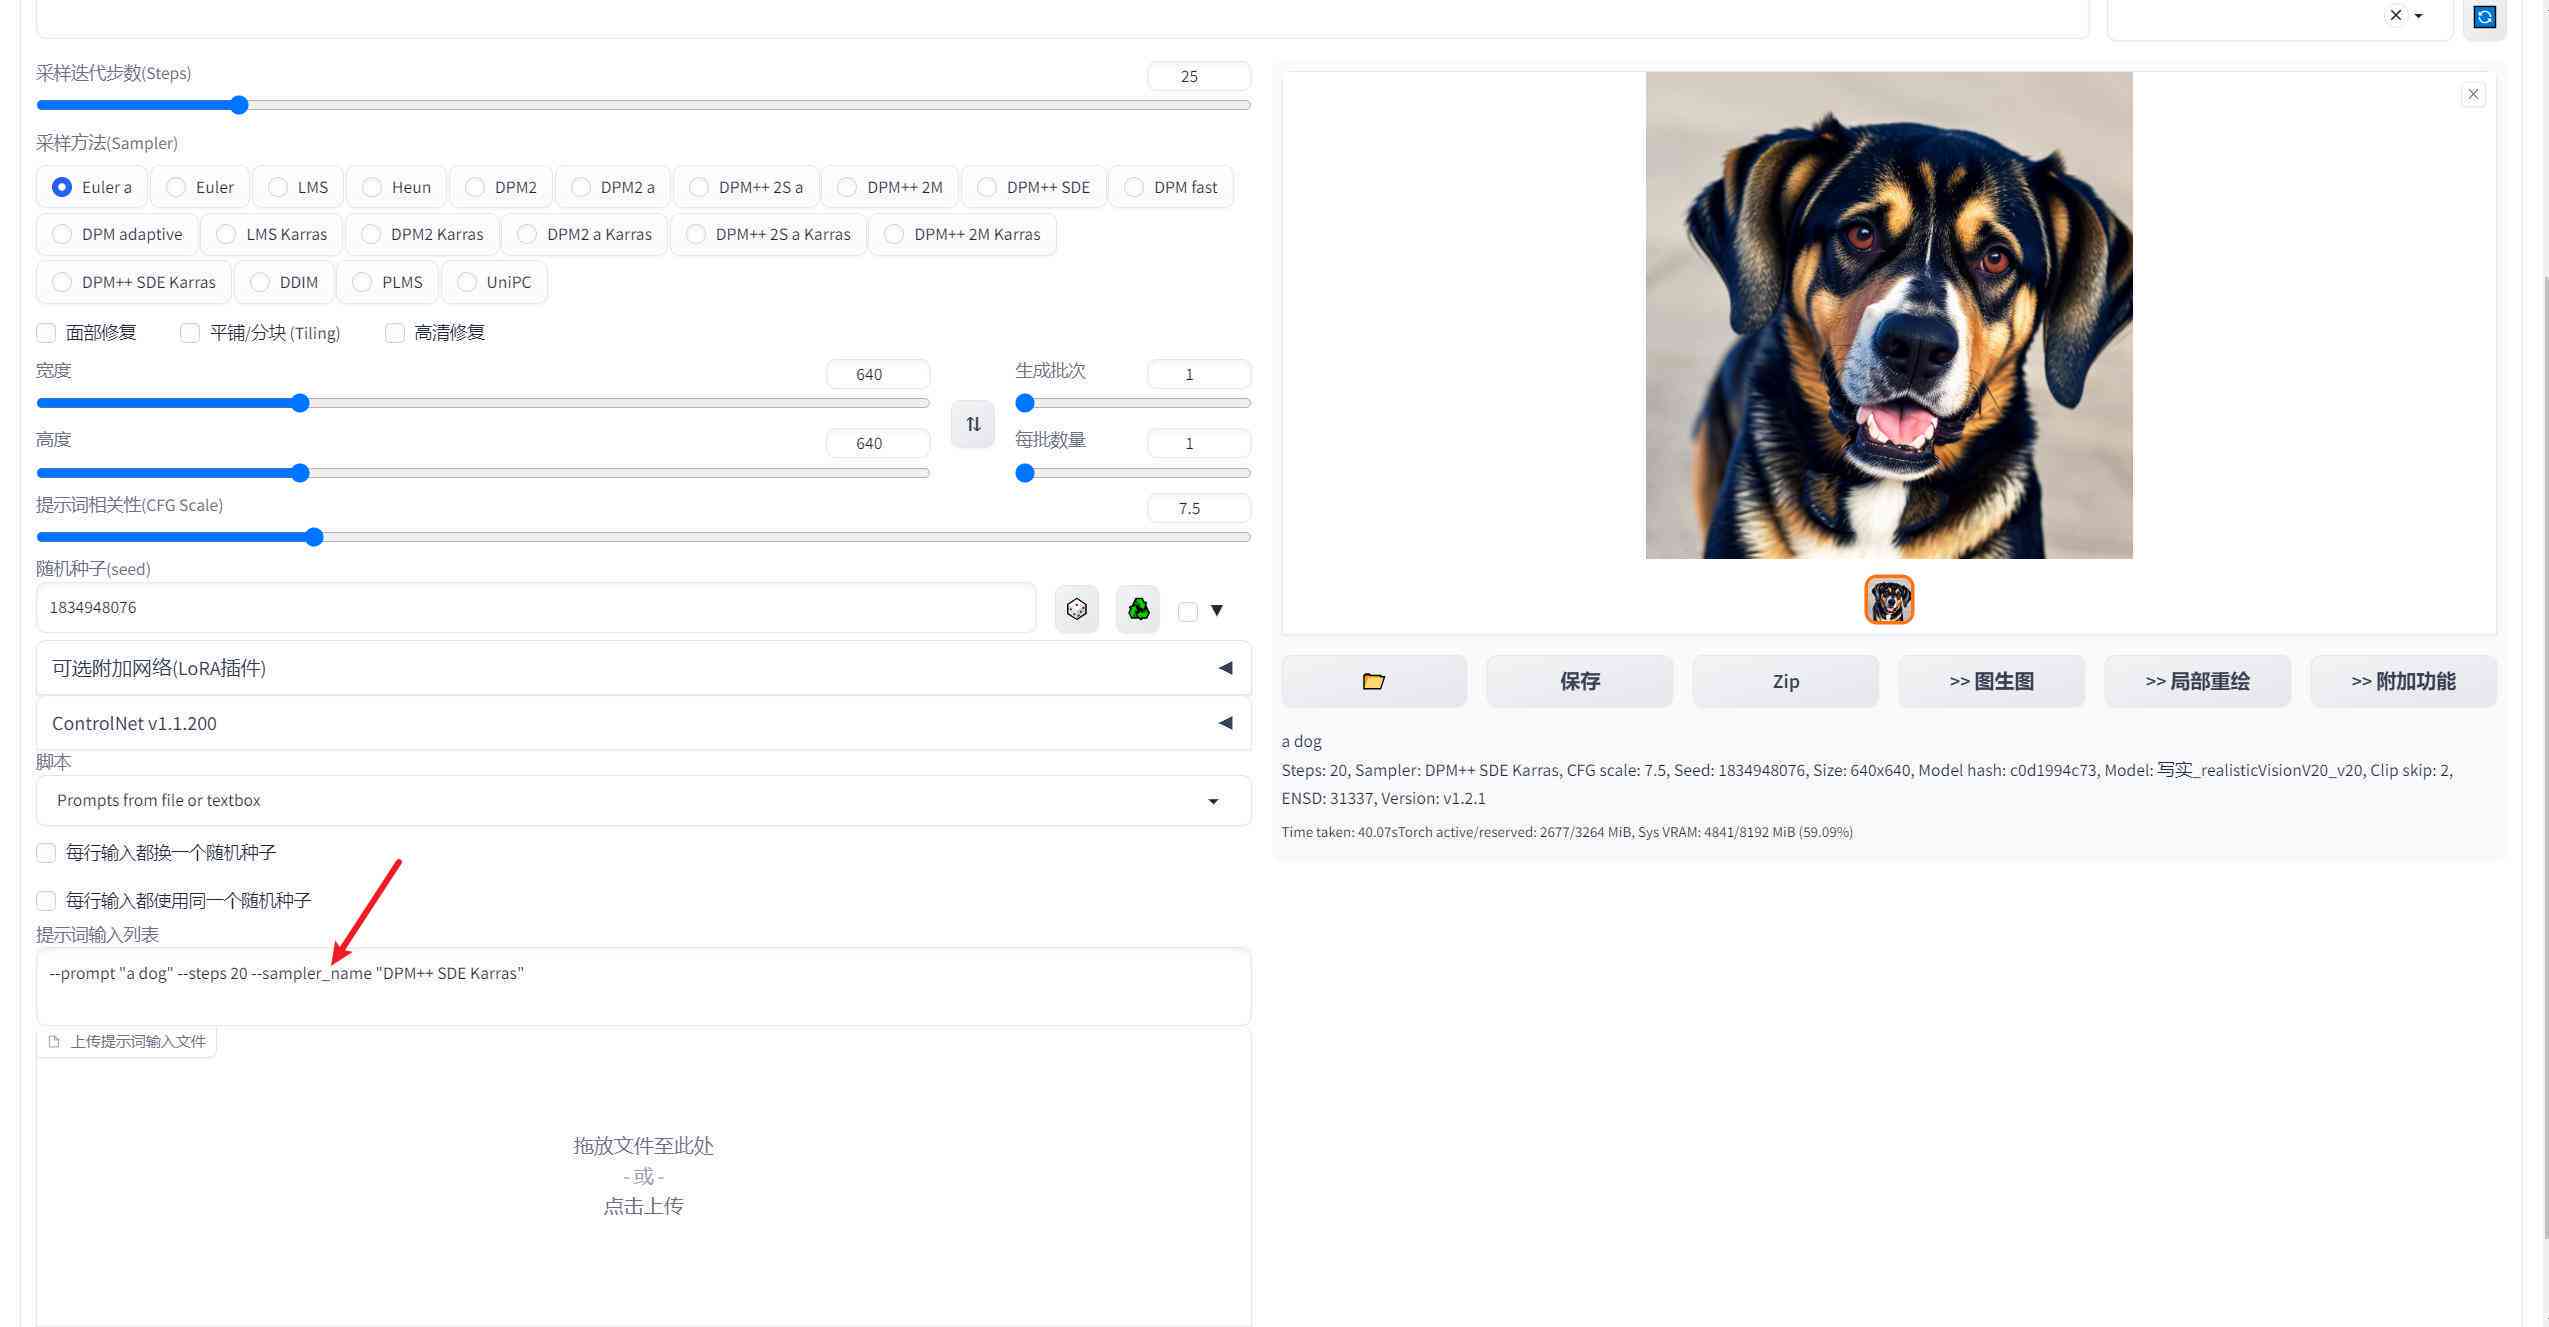
Task: Swap width and height arrows button
Action: [973, 424]
